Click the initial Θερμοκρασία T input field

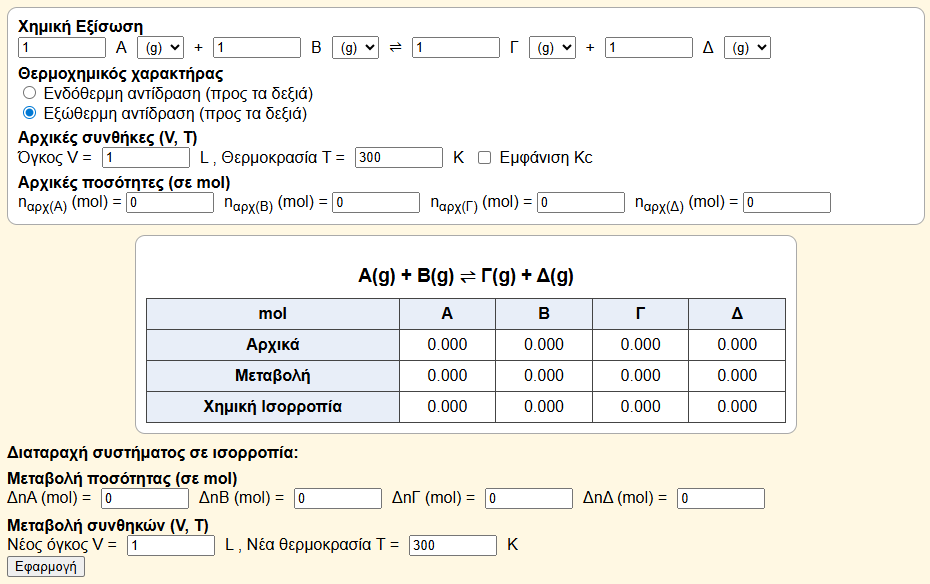[x=398, y=158]
